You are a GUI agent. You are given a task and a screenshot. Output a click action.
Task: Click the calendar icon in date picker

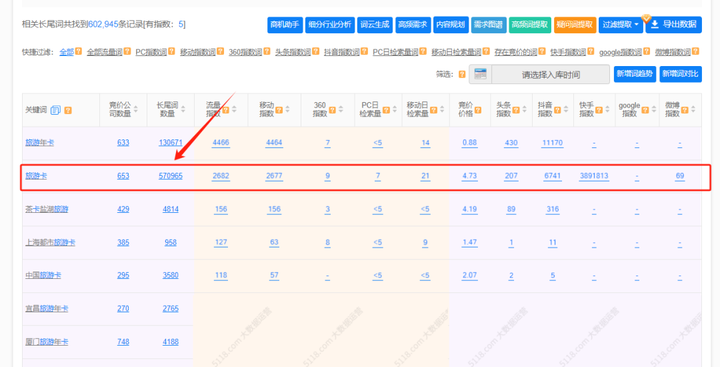(480, 74)
